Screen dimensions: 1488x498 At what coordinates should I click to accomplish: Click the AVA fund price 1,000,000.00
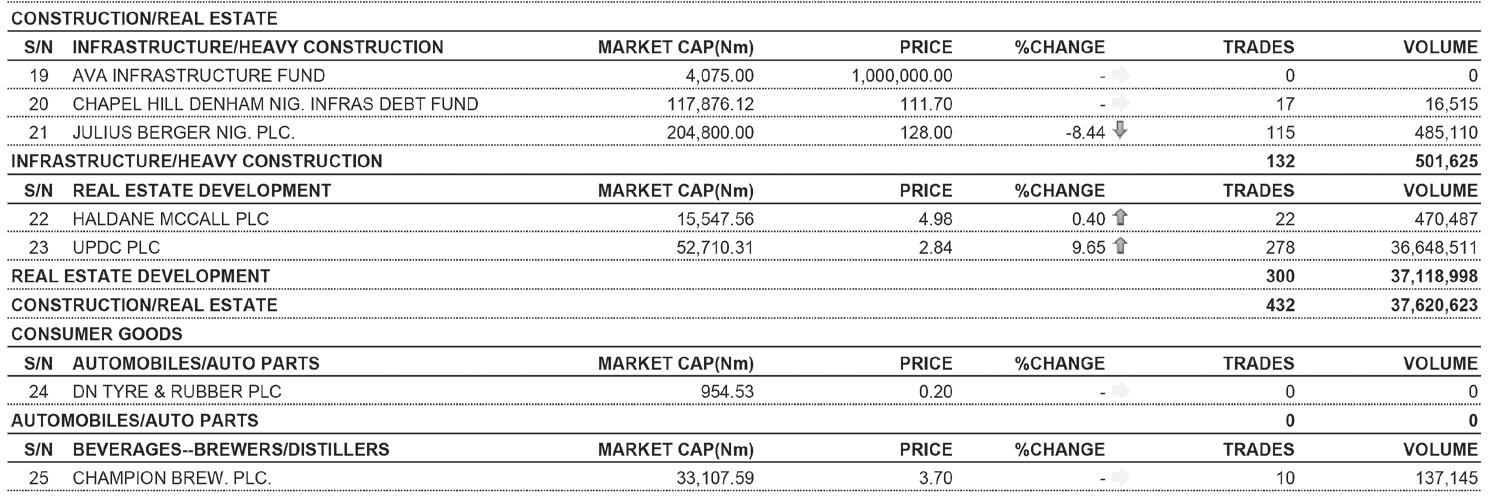(901, 75)
